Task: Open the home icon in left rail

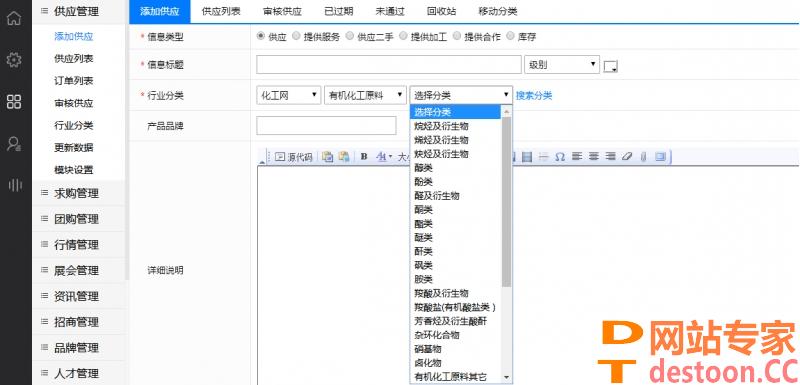Action: [x=14, y=18]
